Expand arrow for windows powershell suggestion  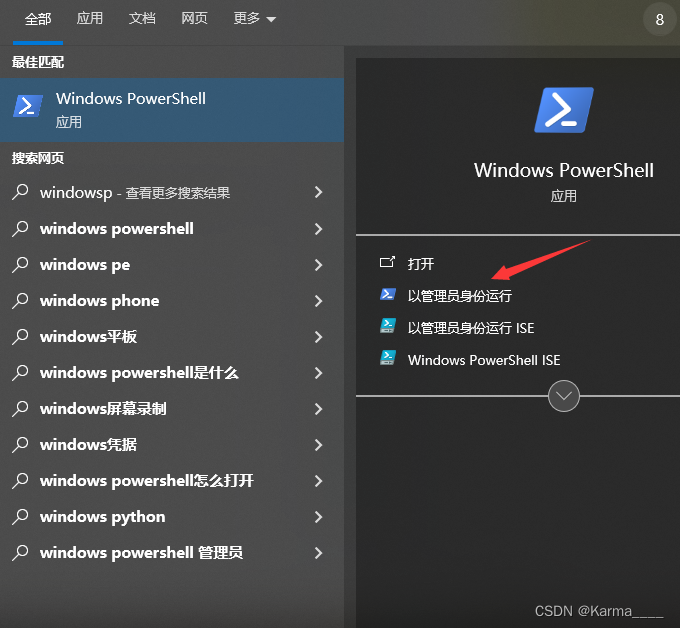(318, 229)
